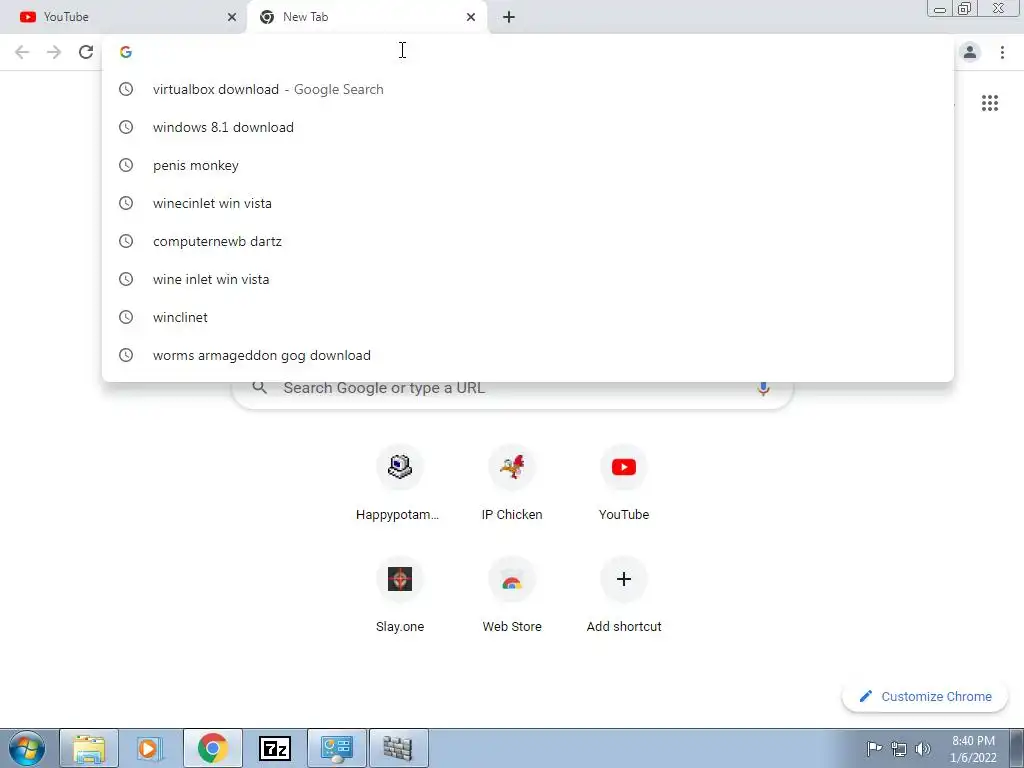Open the Chrome profile avatar icon
The image size is (1024, 768).
pyautogui.click(x=970, y=52)
